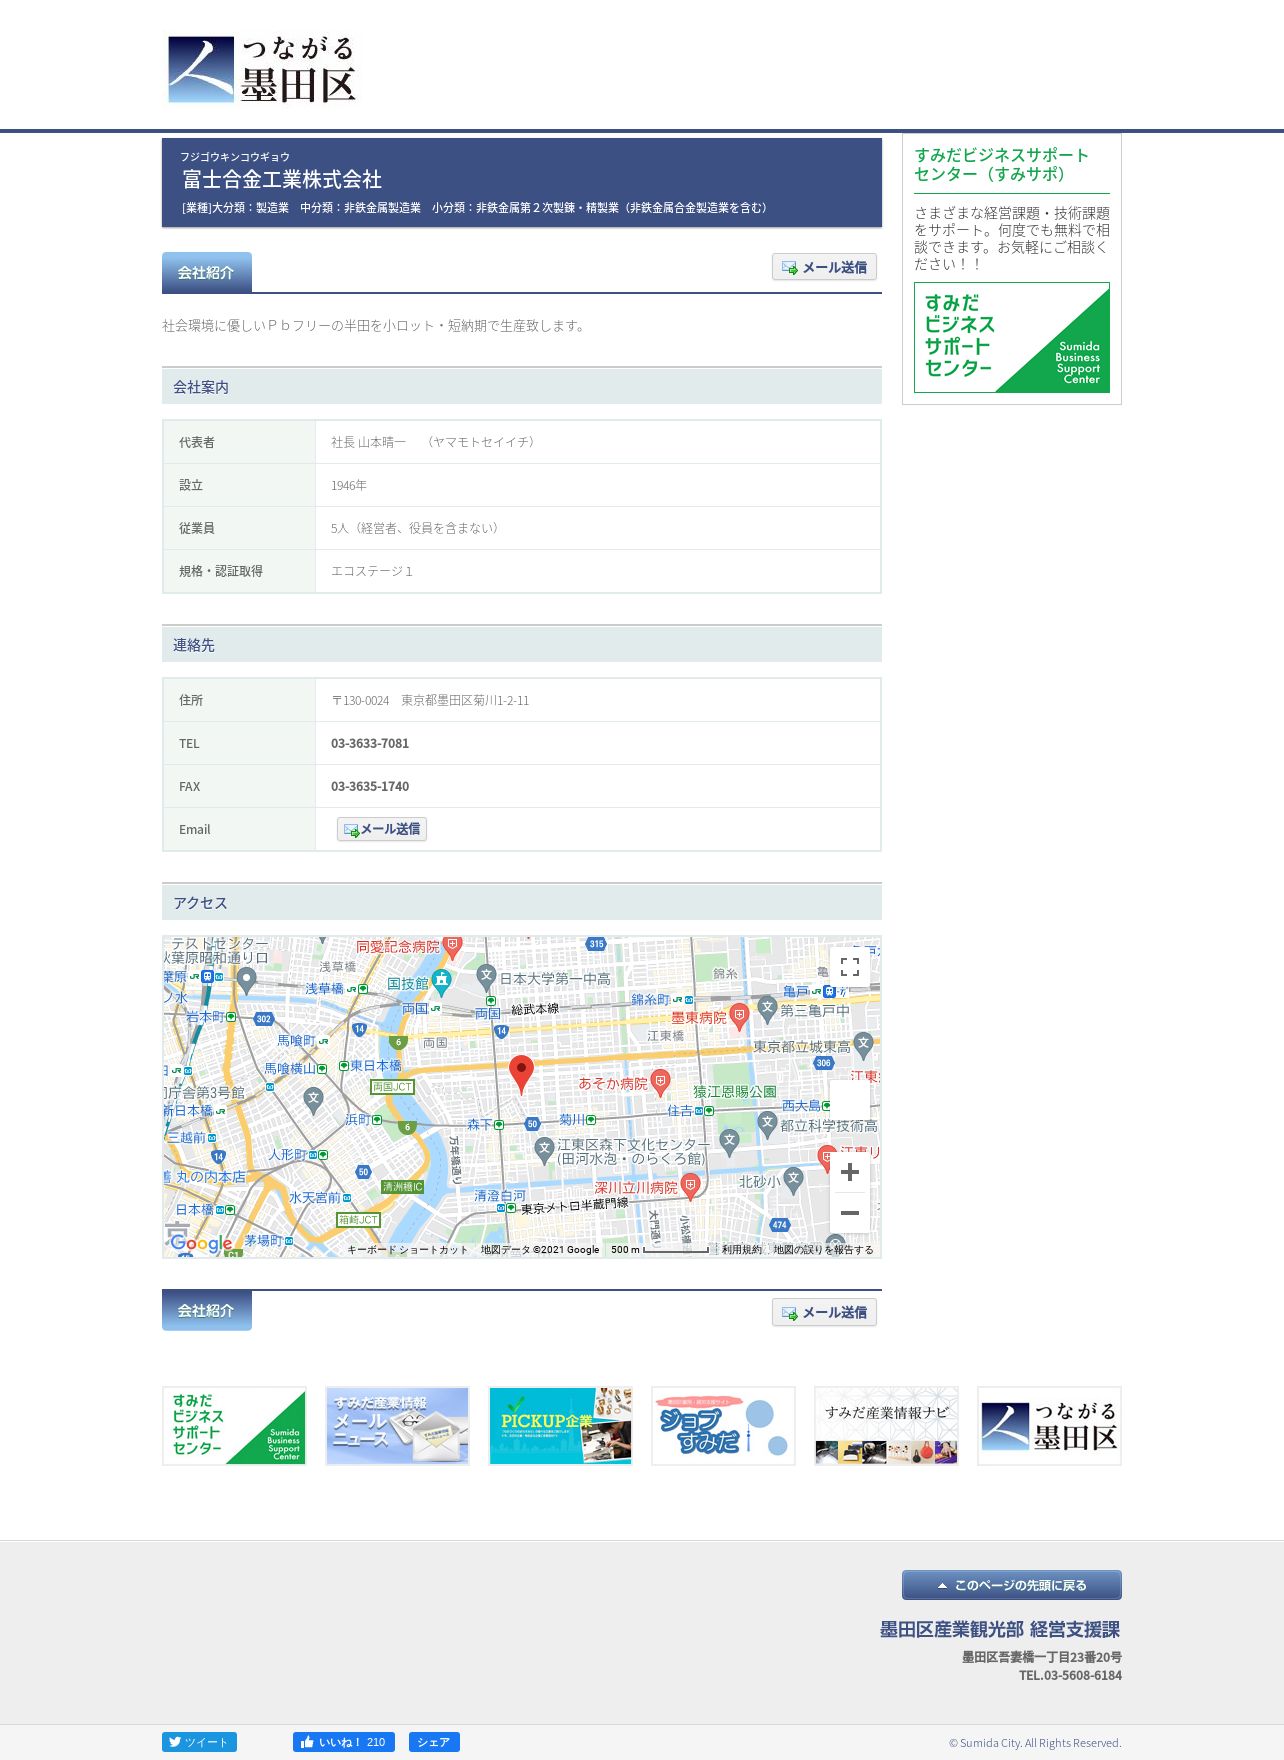This screenshot has width=1284, height=1760.
Task: Click the Google logo on the map
Action: 201,1243
